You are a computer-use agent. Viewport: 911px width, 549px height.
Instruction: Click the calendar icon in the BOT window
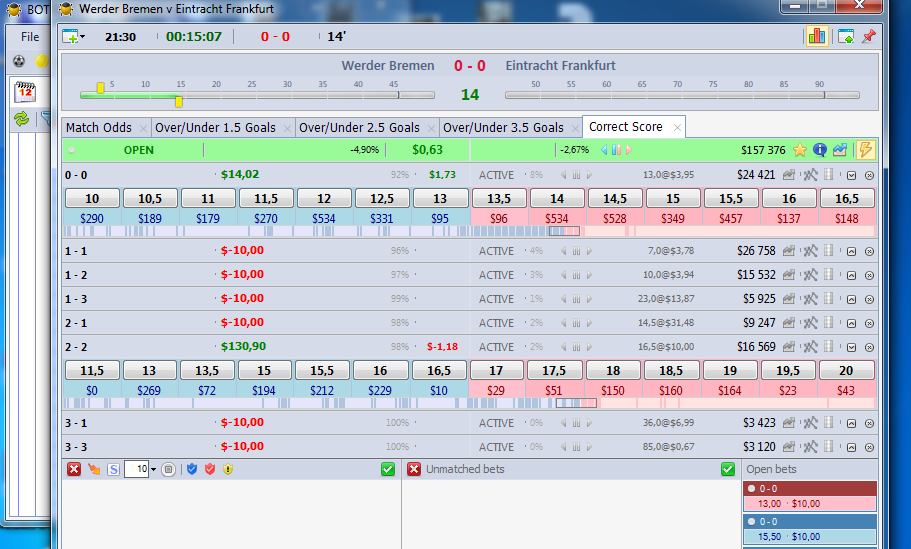click(25, 92)
